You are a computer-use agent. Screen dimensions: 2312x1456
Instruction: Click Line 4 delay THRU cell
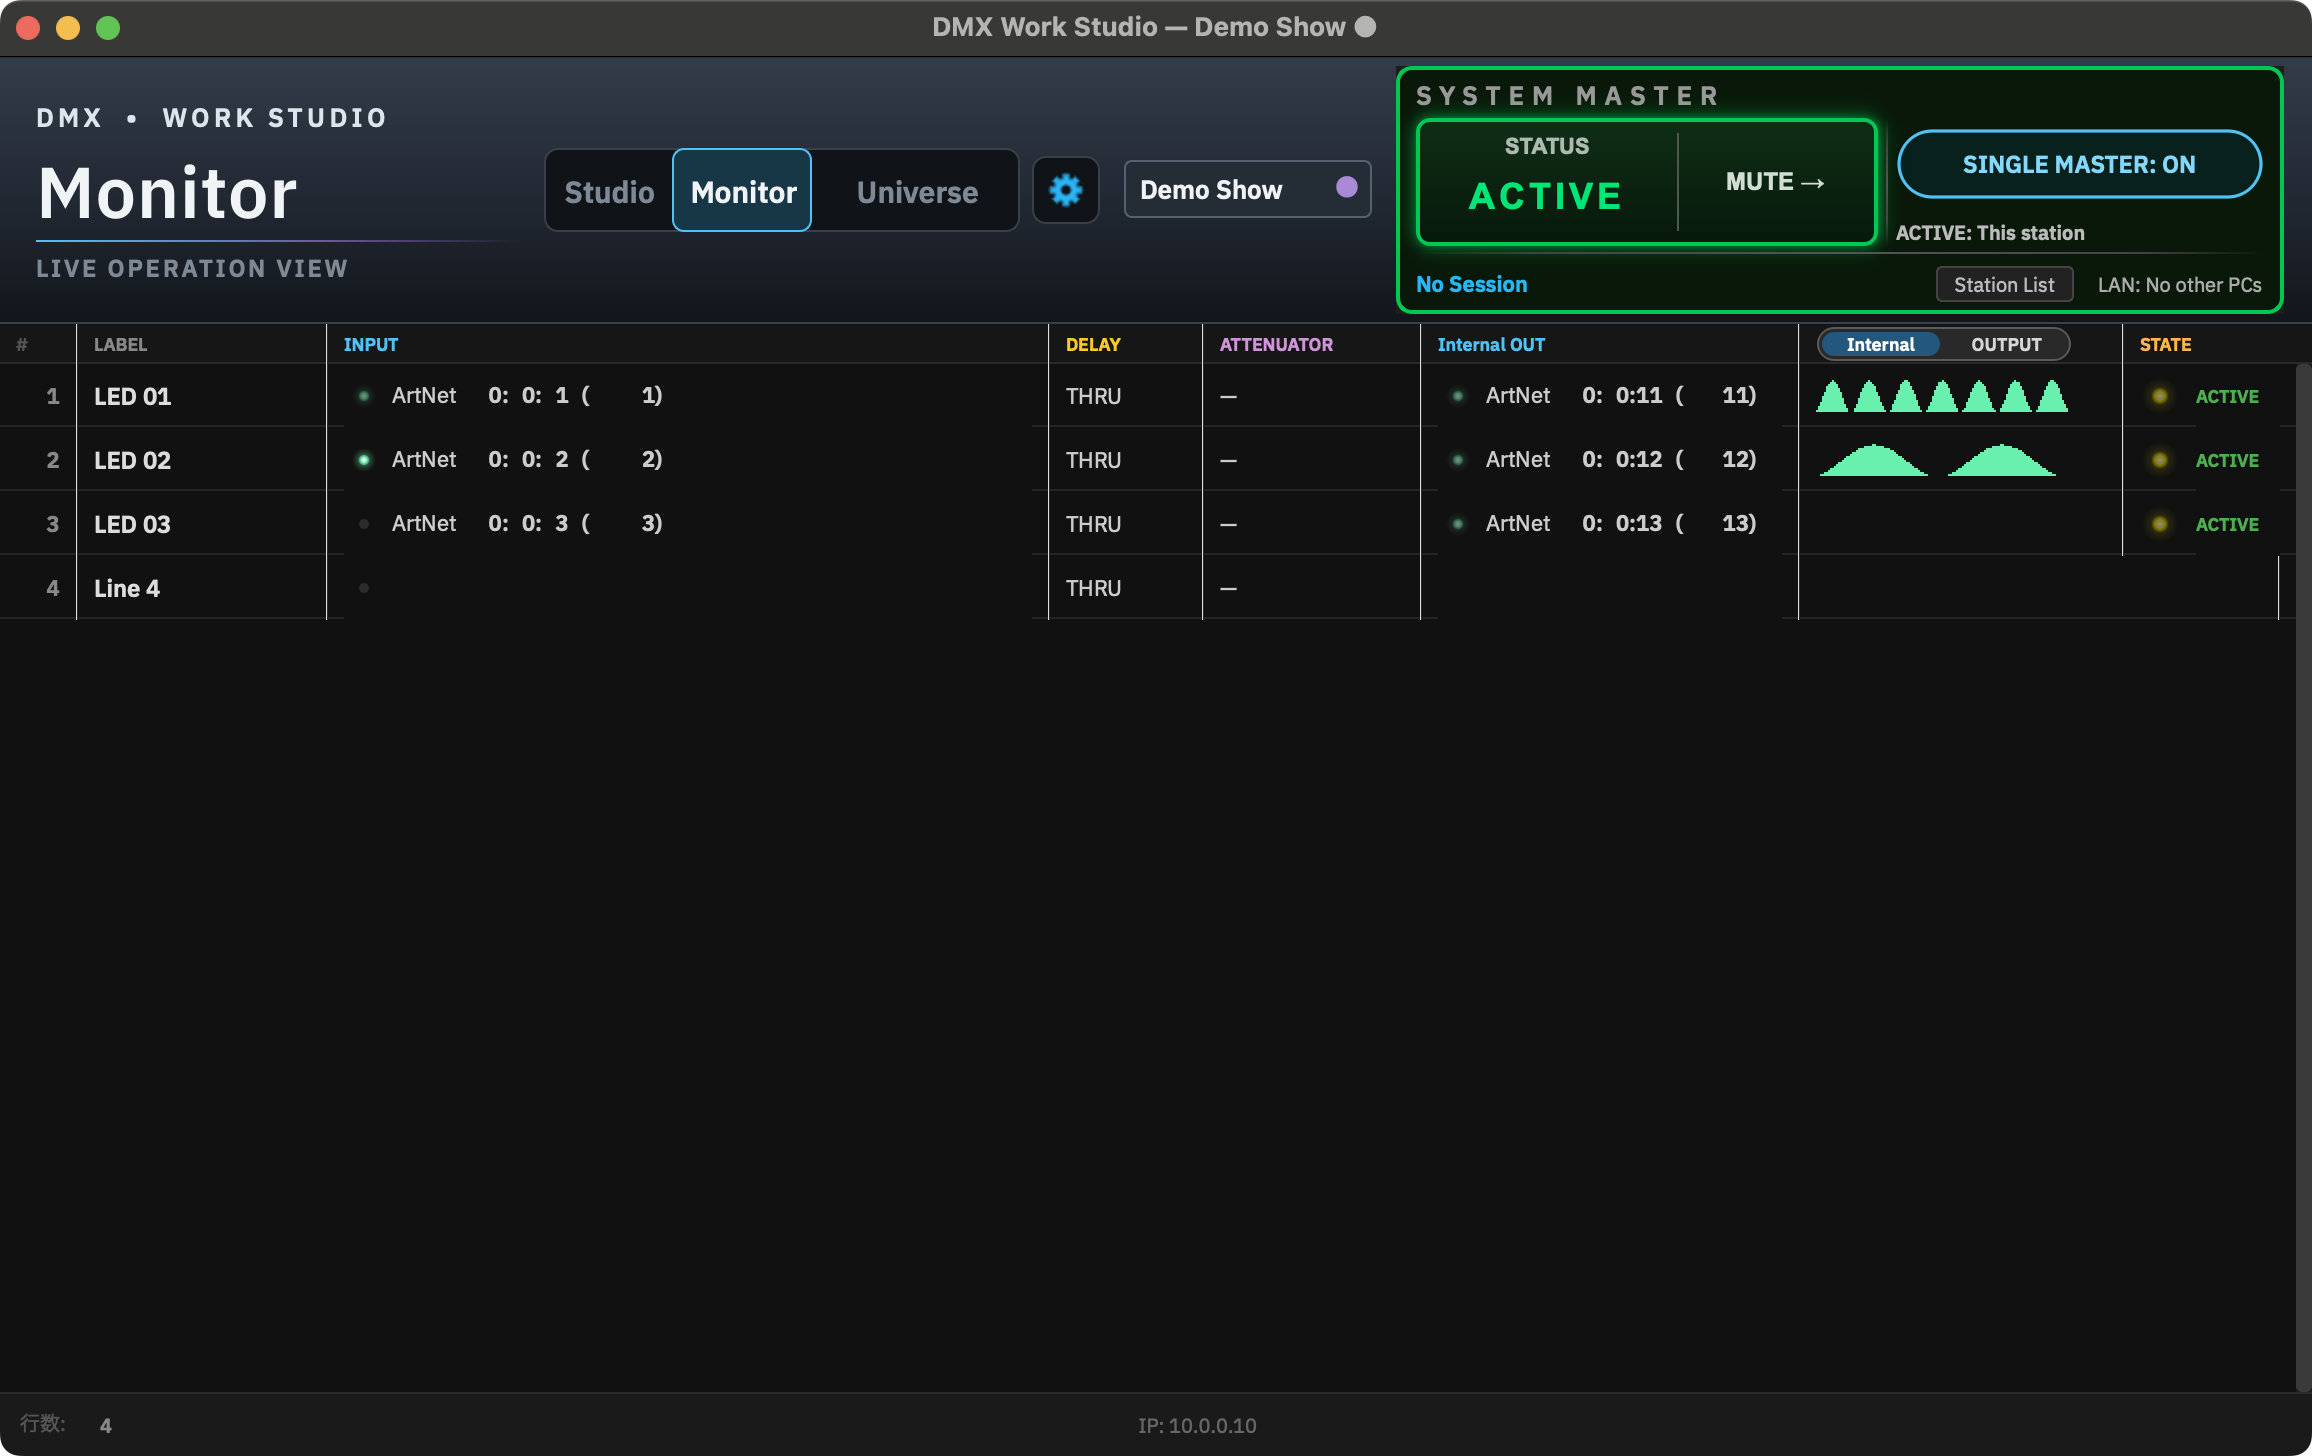(1125, 588)
